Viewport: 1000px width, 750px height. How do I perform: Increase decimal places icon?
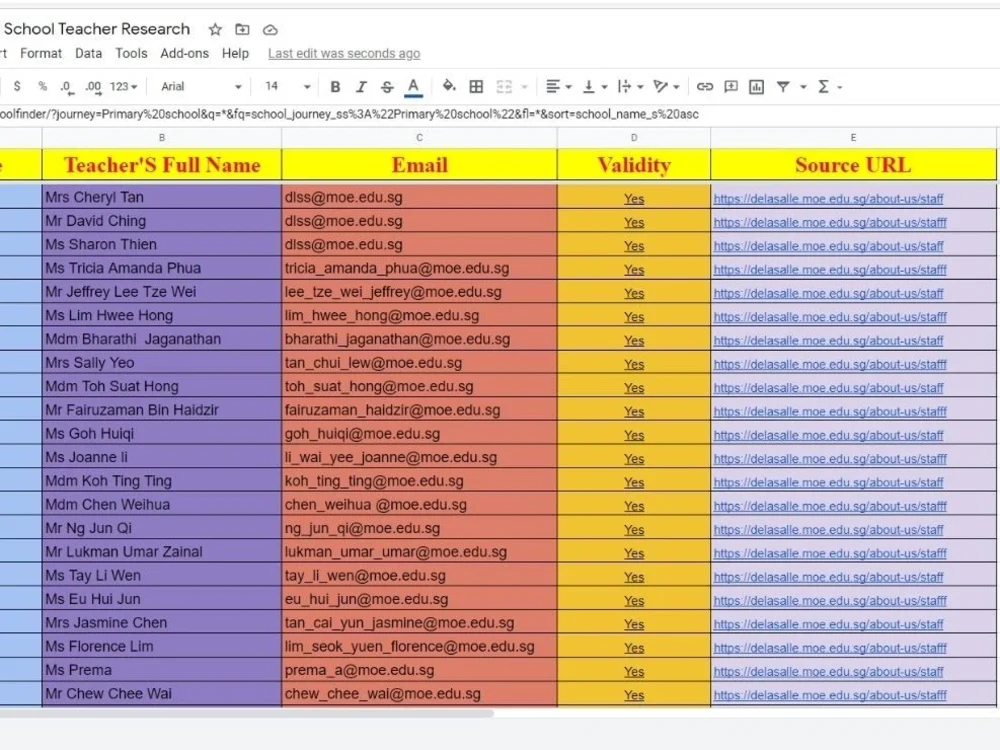click(x=93, y=87)
